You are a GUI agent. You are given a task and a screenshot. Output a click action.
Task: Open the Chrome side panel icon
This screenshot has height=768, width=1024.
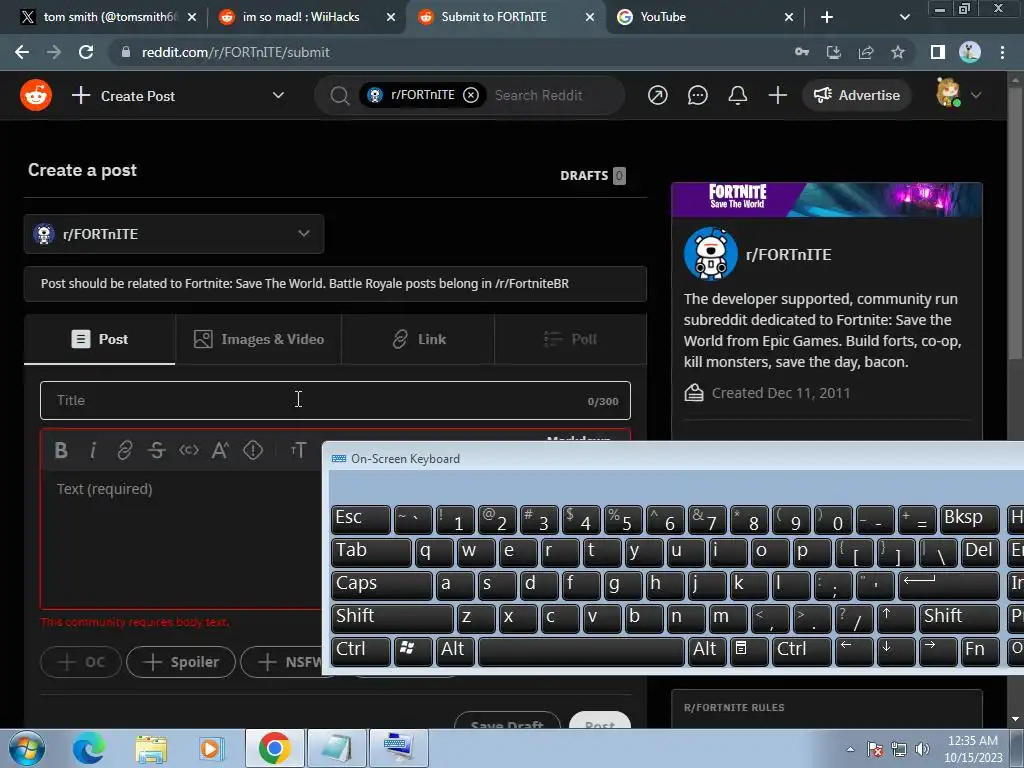pyautogui.click(x=938, y=52)
